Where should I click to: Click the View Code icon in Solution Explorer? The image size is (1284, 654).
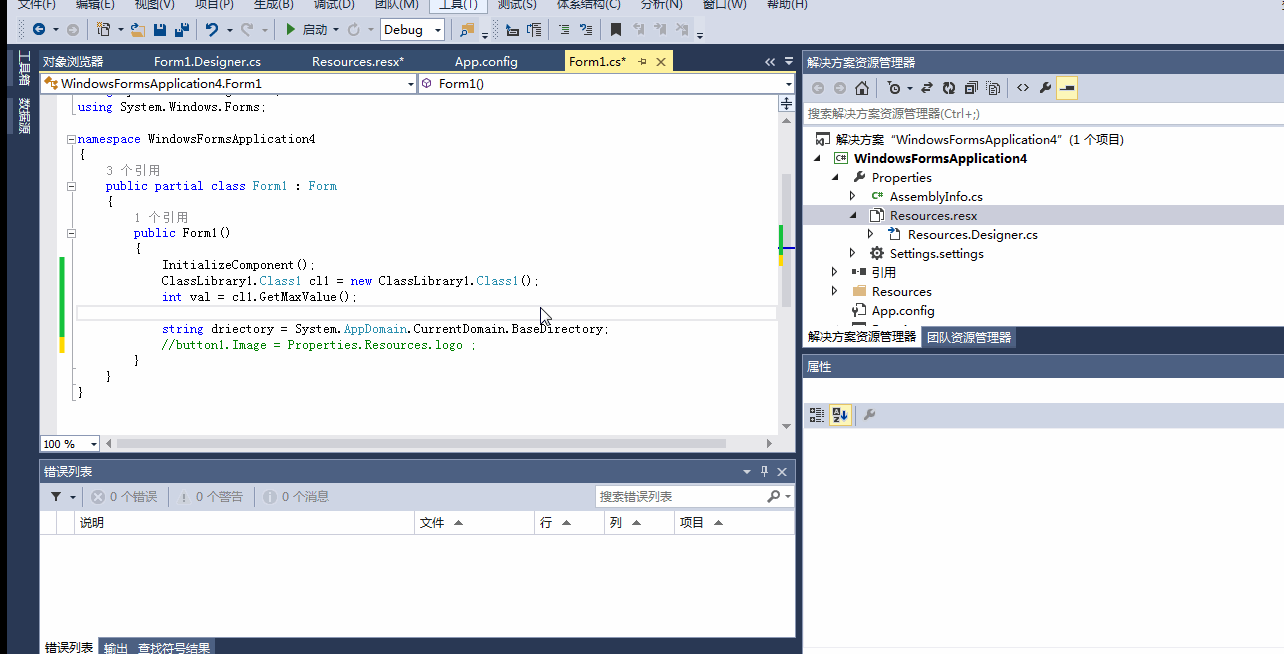pyautogui.click(x=1023, y=88)
